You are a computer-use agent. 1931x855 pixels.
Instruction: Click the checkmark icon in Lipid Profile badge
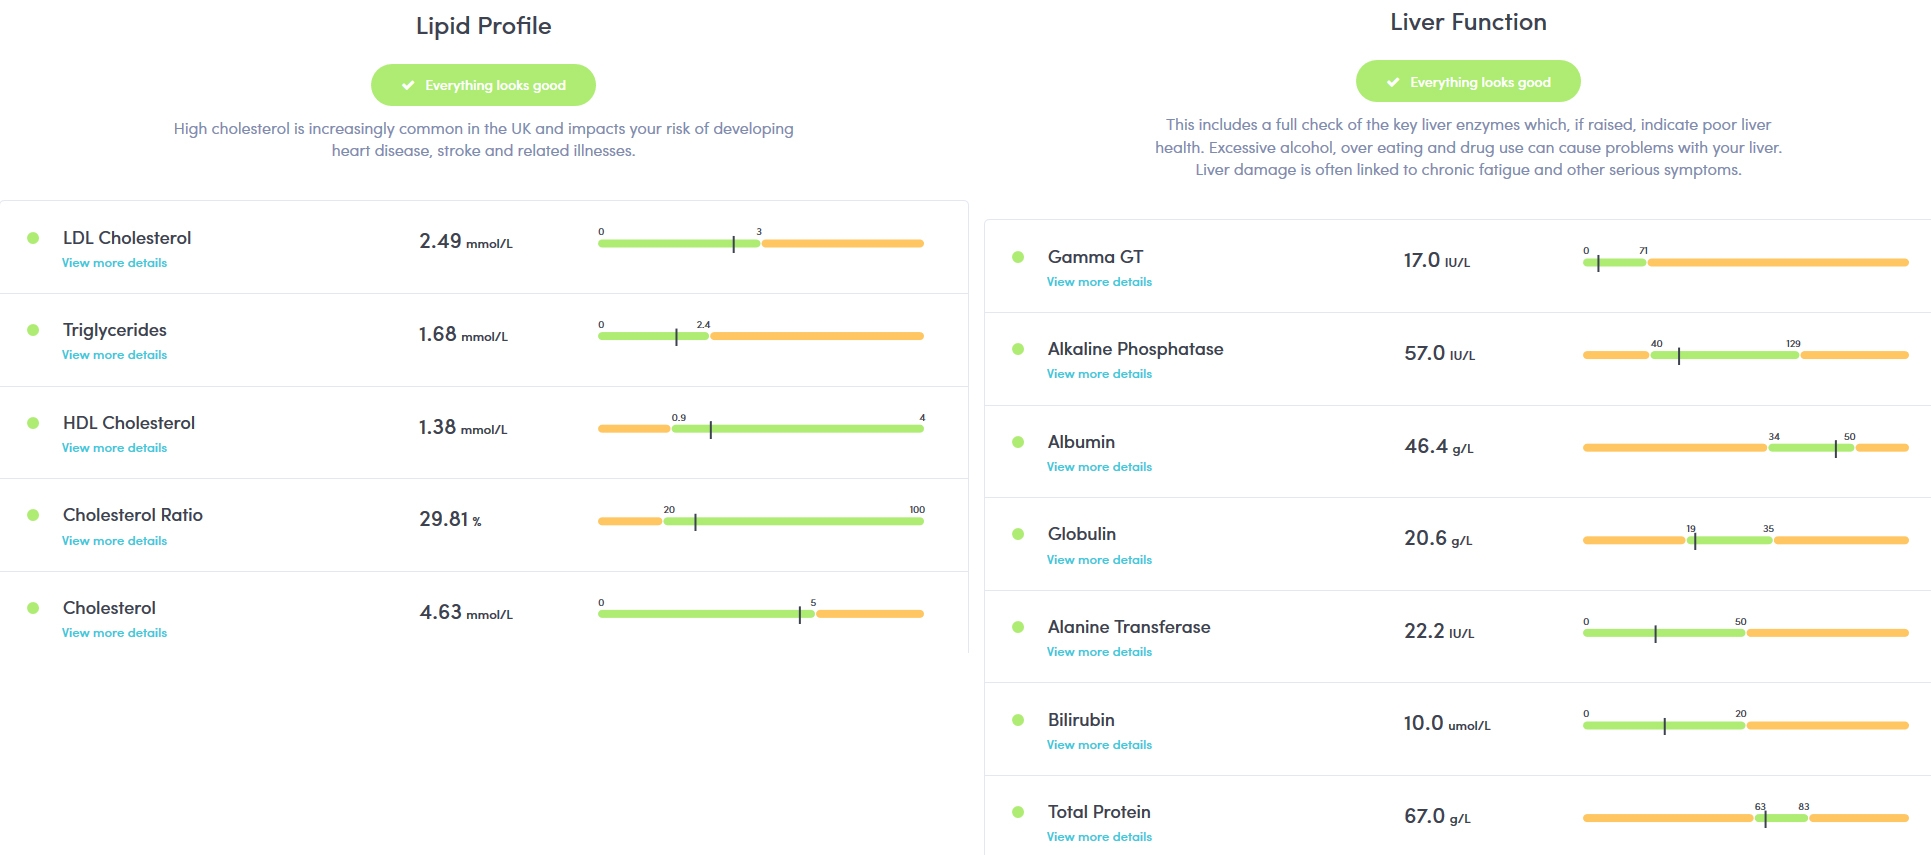pyautogui.click(x=408, y=86)
